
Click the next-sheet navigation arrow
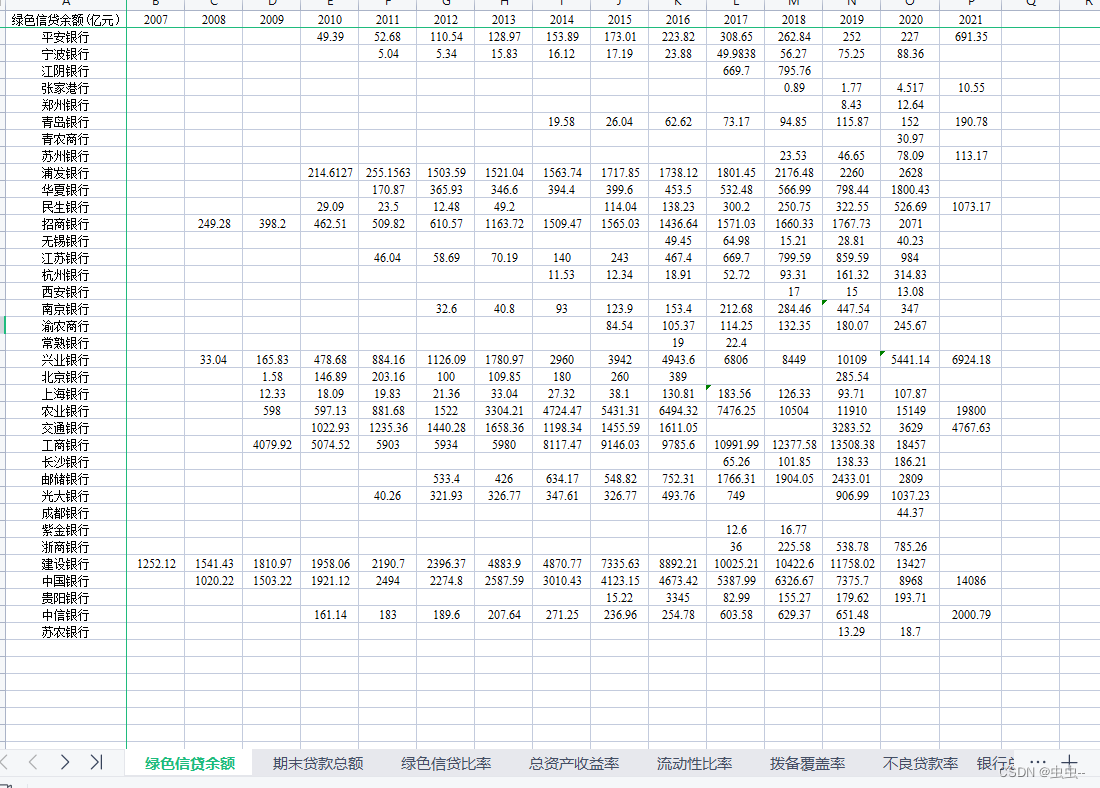(x=64, y=762)
